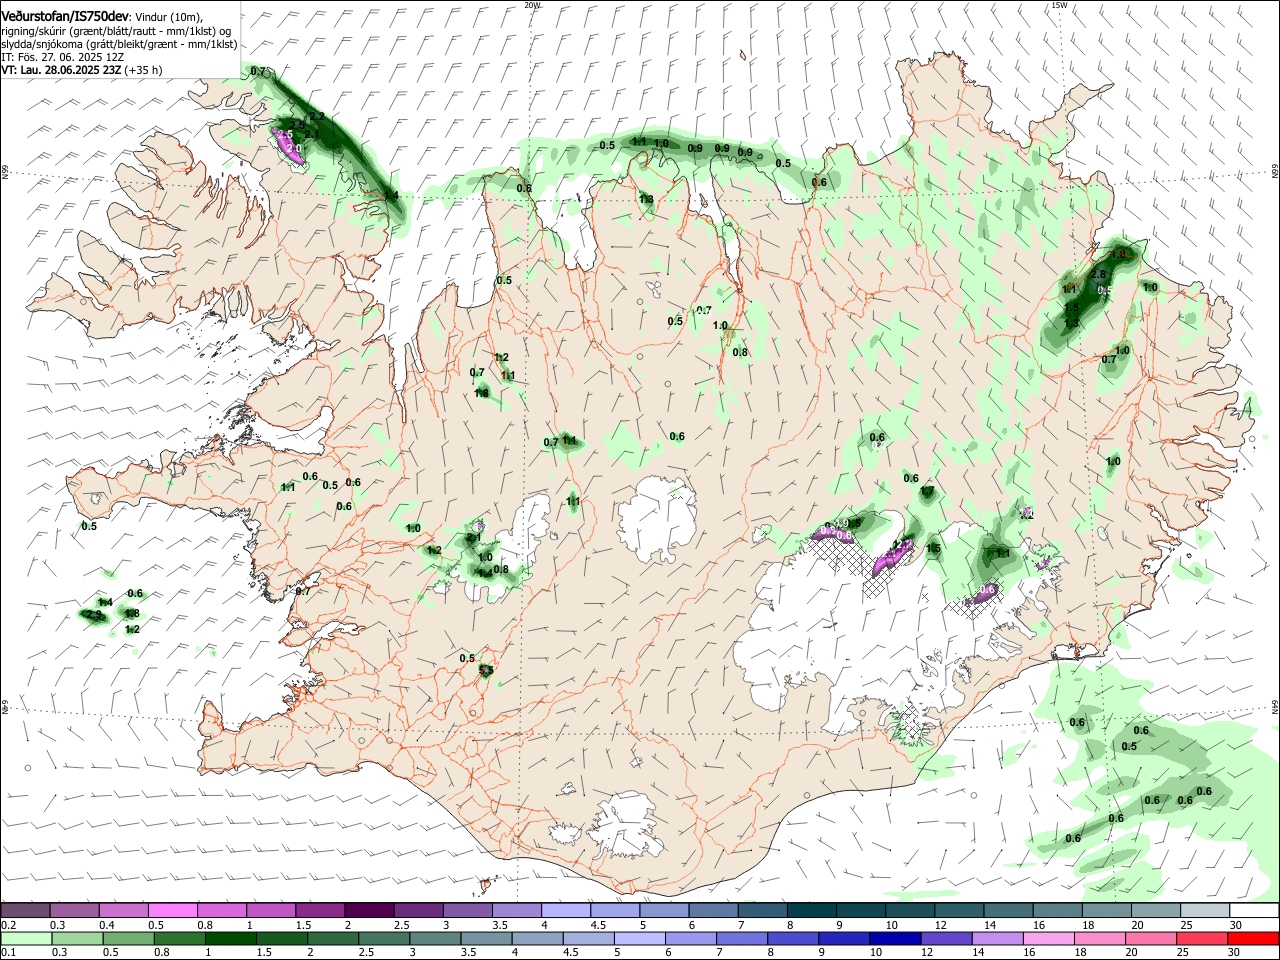Click the upper-row legend label 30
The image size is (1280, 960).
pos(1236,925)
